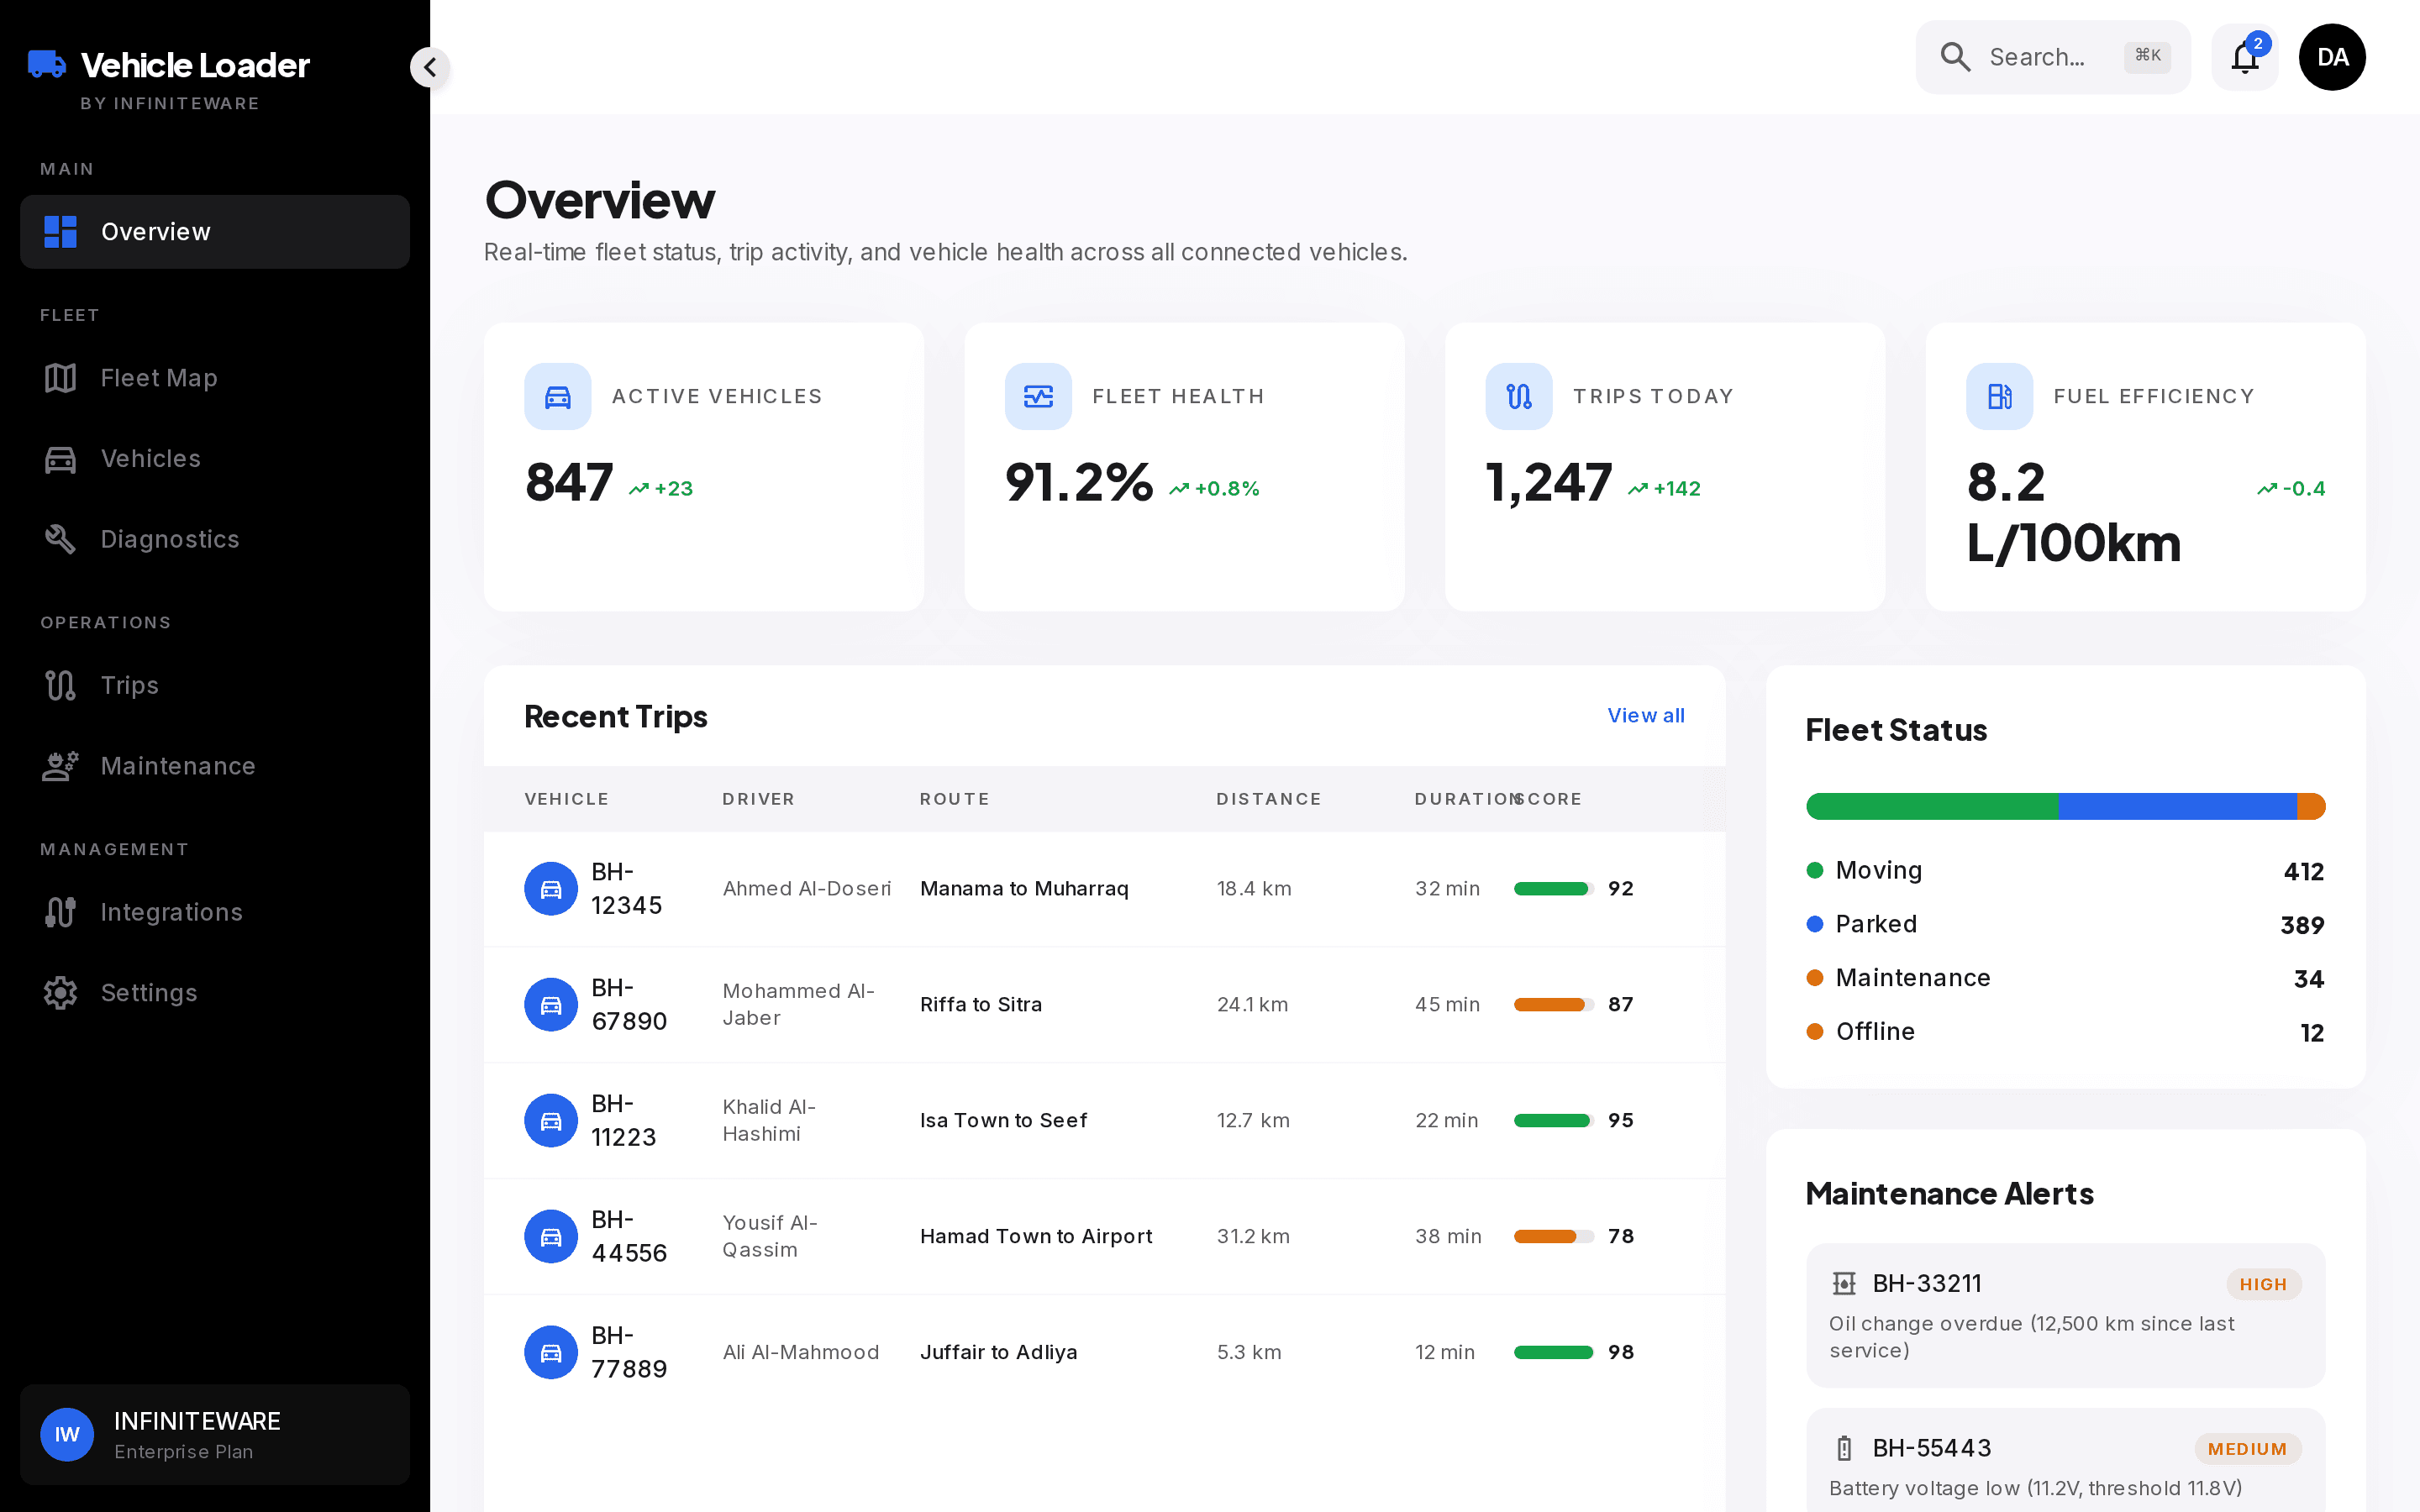
Task: Click the 1,247 trips today value
Action: point(1549,483)
